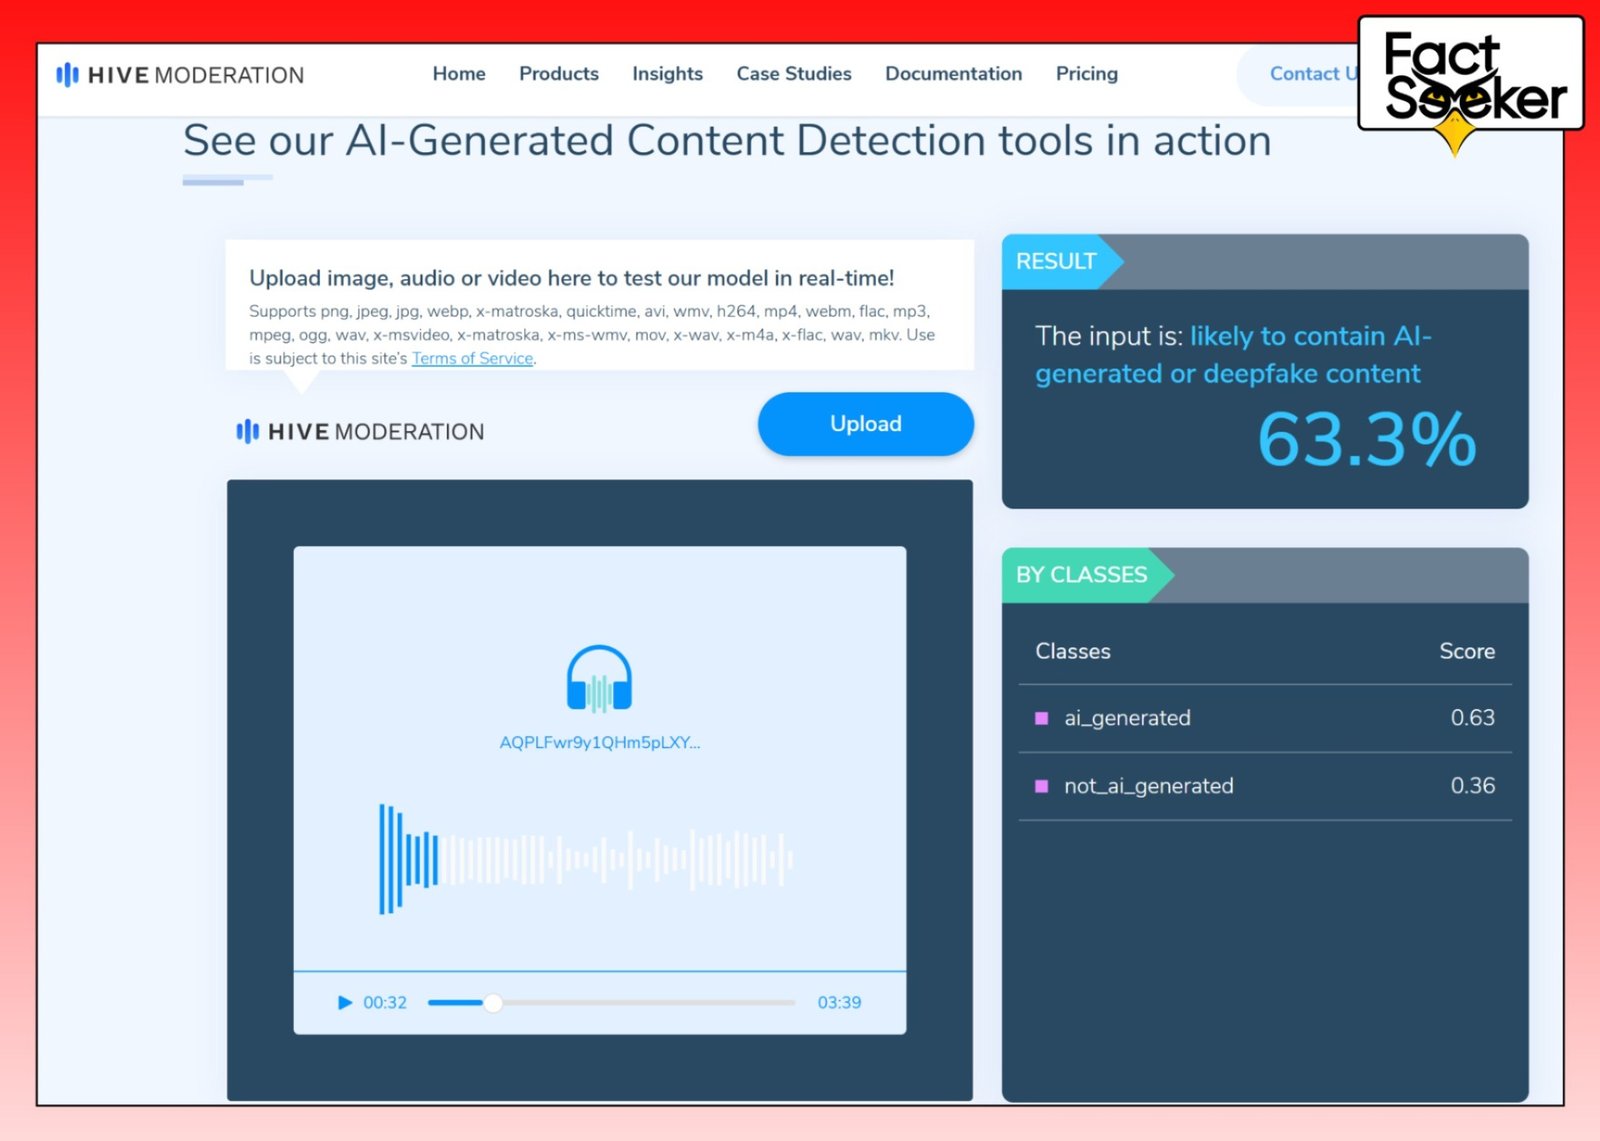
Task: Click the audio filename AQPLFwr9y1QHm5pLXY...
Action: [x=600, y=742]
